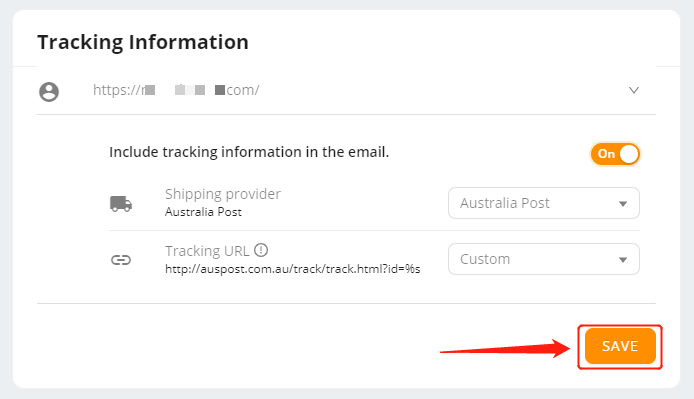Click the chain link icon

121,260
